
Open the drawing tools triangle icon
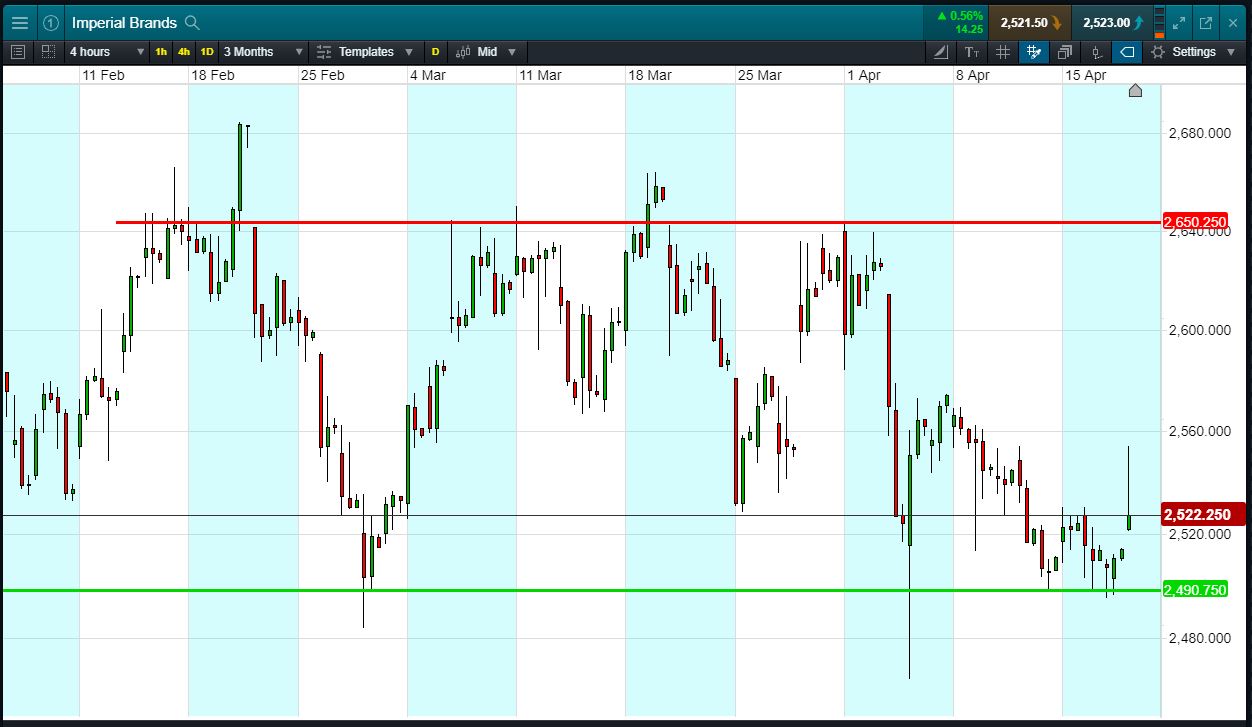[941, 52]
